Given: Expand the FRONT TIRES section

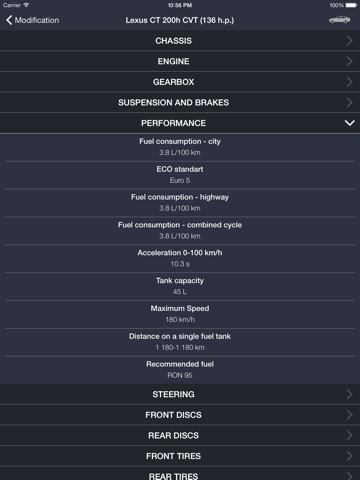Looking at the screenshot, I should pos(180,456).
